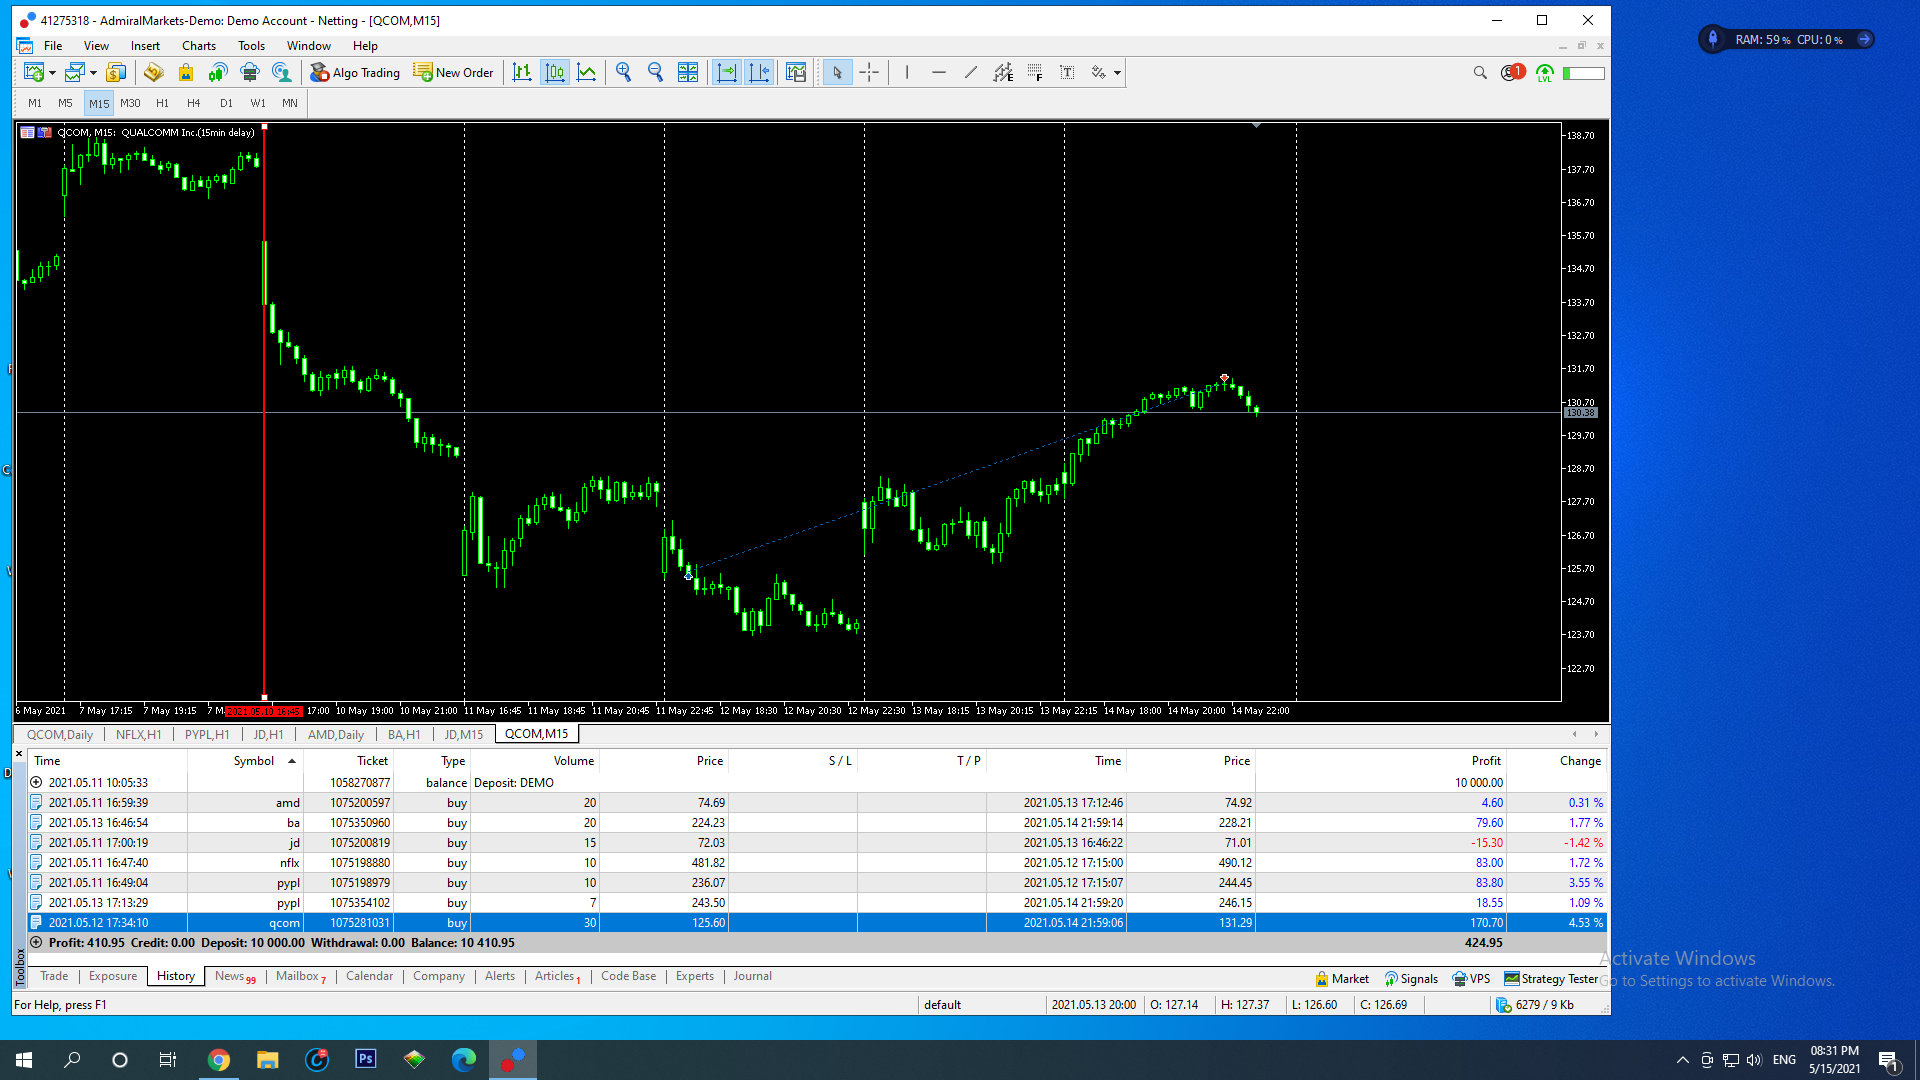Expand the profiles dropdown arrow
This screenshot has height=1080, width=1920.
tap(93, 72)
